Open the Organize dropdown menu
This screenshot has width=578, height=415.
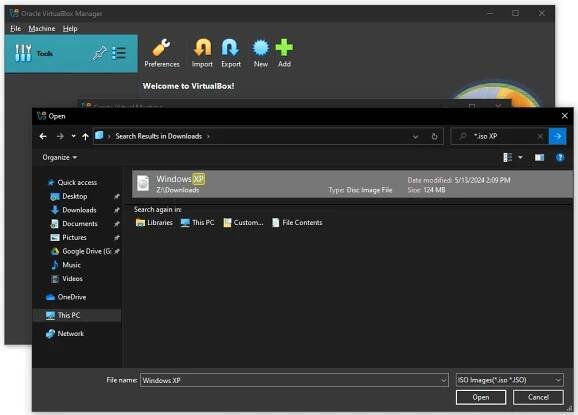pos(60,157)
